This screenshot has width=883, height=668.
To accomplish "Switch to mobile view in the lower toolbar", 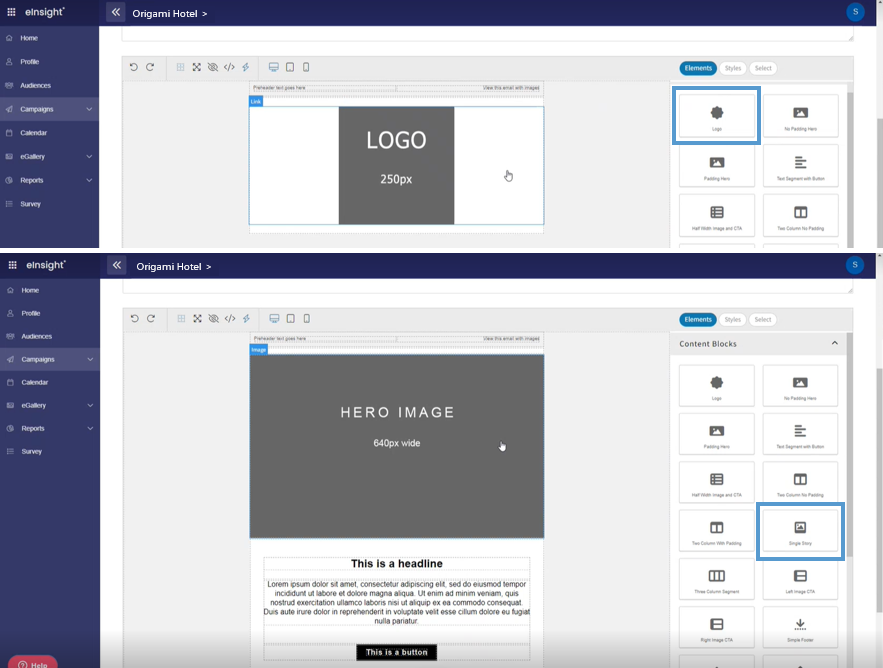I will 306,318.
